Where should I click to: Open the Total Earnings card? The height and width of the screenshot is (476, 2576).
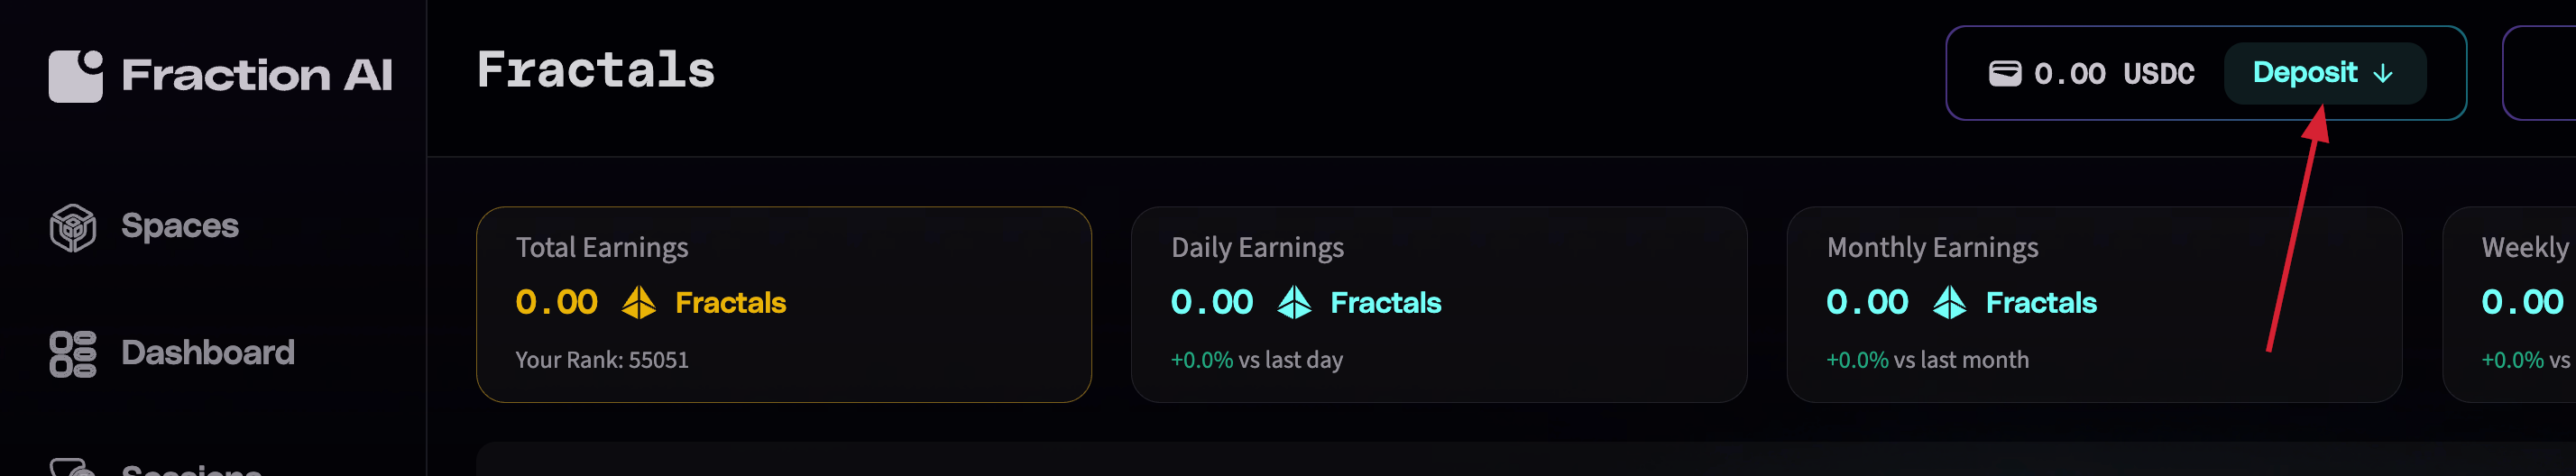point(783,304)
